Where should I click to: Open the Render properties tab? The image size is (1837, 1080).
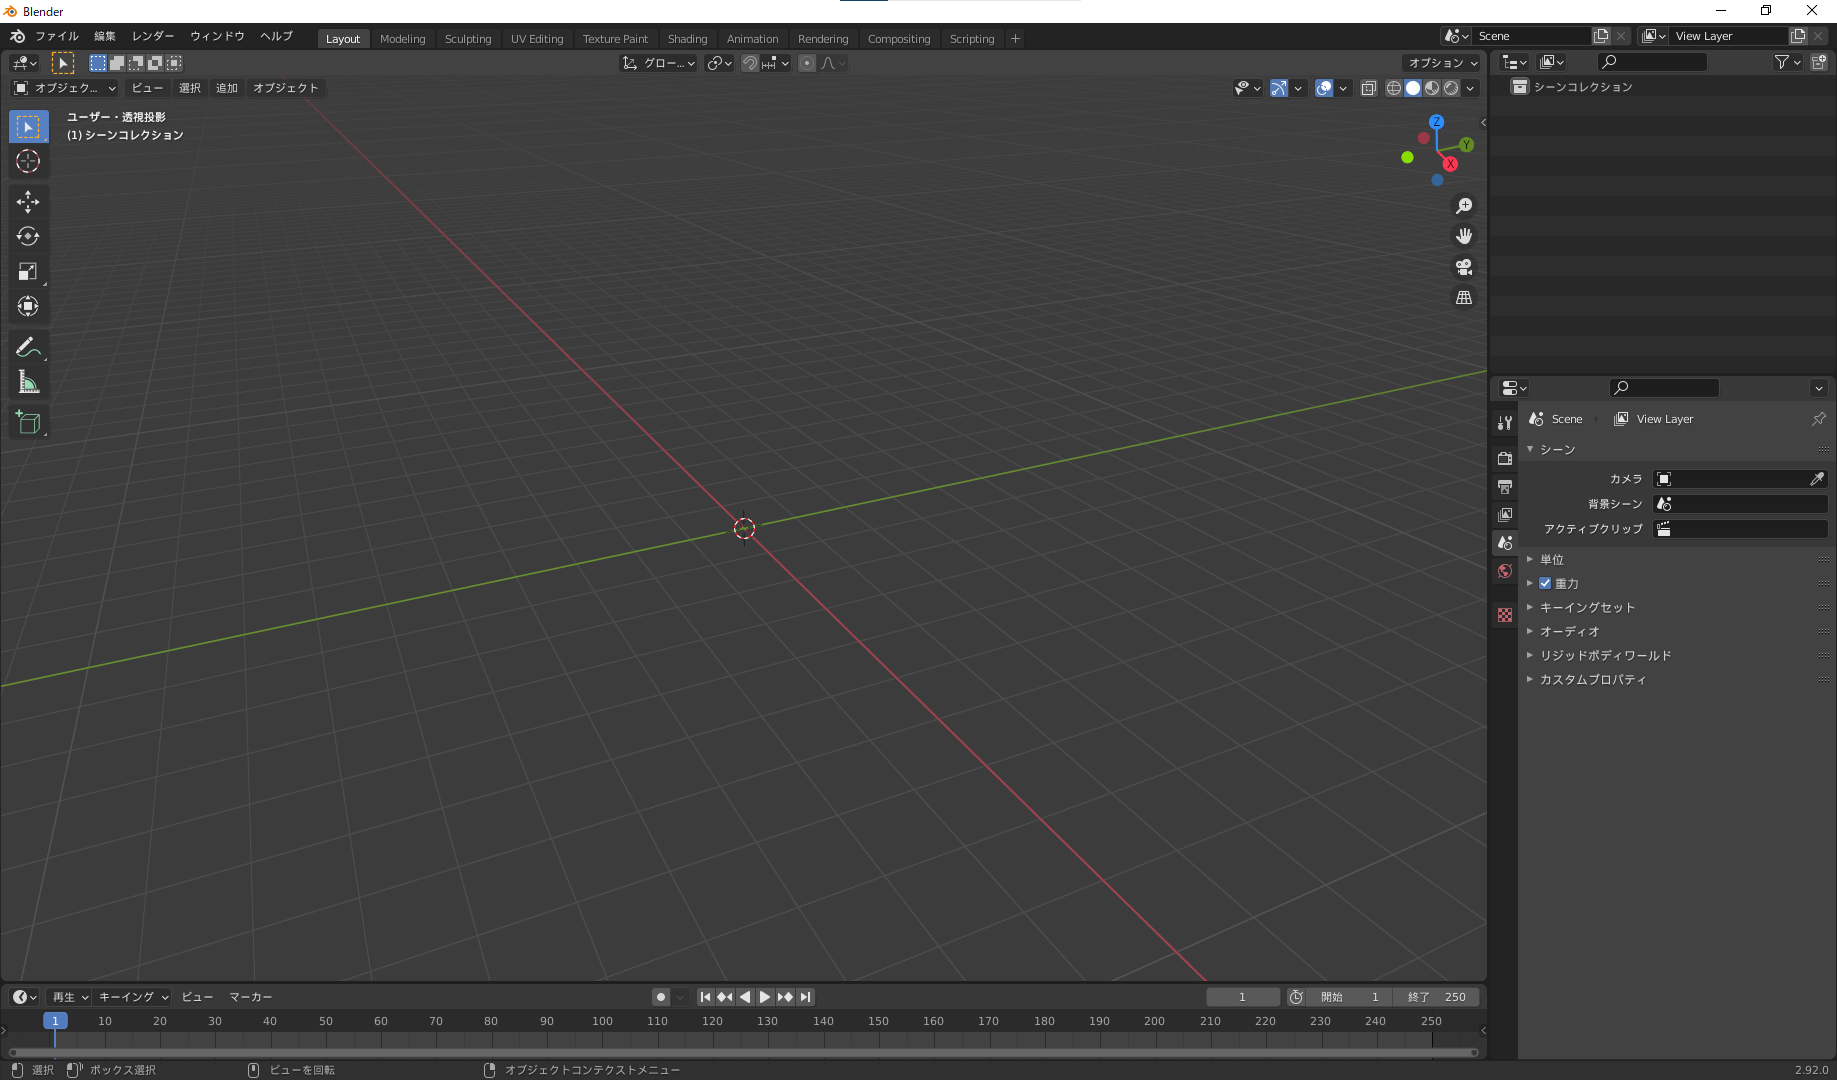pos(1505,458)
